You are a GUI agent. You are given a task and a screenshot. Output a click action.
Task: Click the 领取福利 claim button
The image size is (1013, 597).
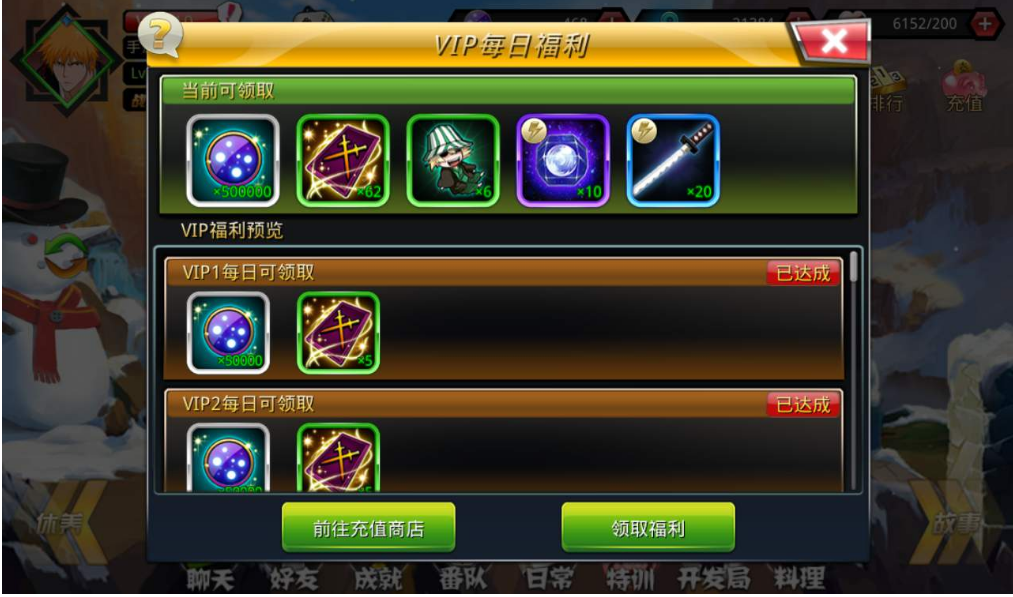tap(648, 528)
